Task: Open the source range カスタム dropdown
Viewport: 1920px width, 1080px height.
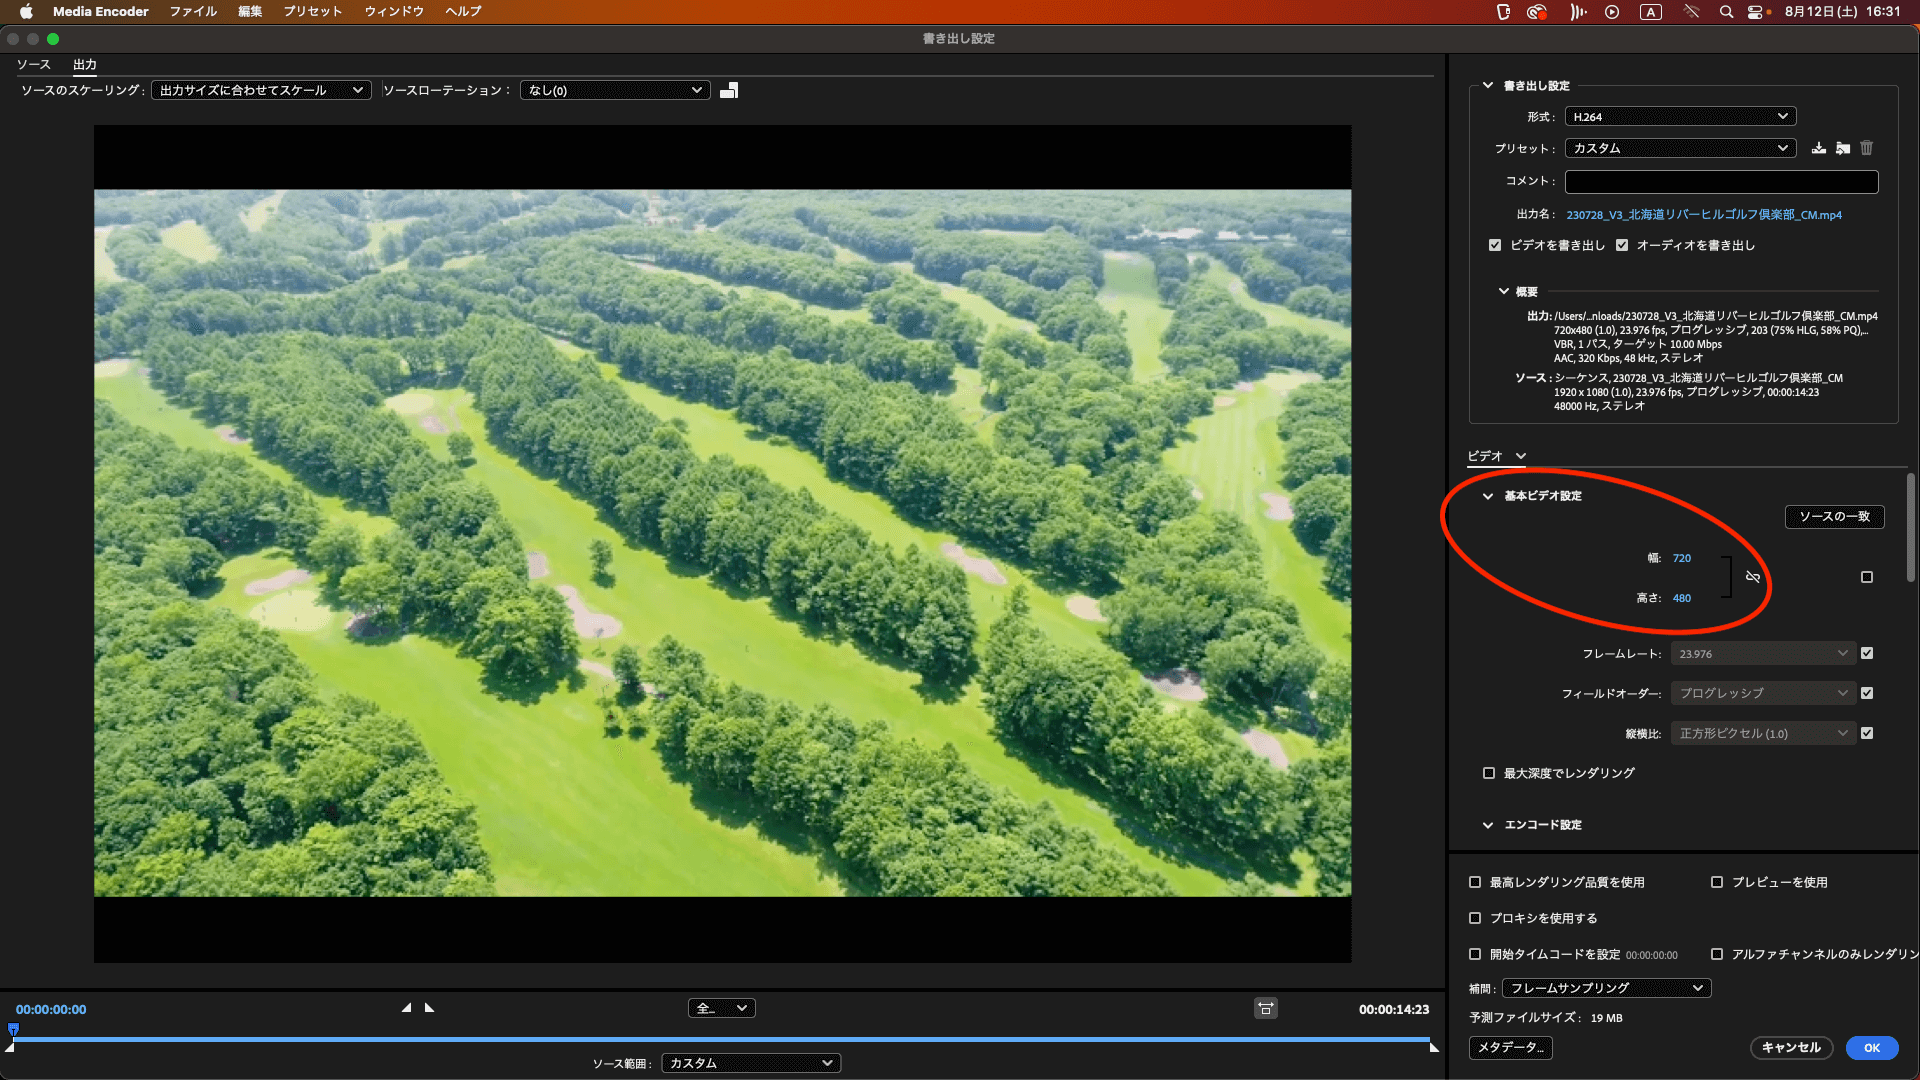Action: click(751, 1063)
